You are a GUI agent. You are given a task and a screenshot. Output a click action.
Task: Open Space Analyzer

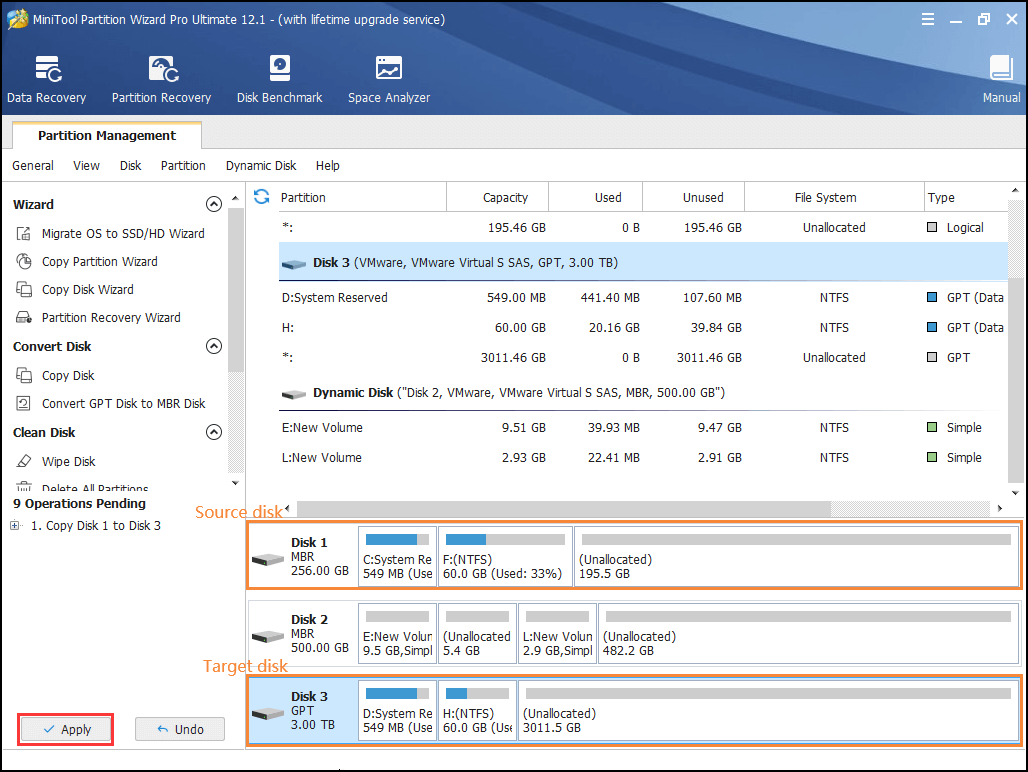pyautogui.click(x=389, y=79)
